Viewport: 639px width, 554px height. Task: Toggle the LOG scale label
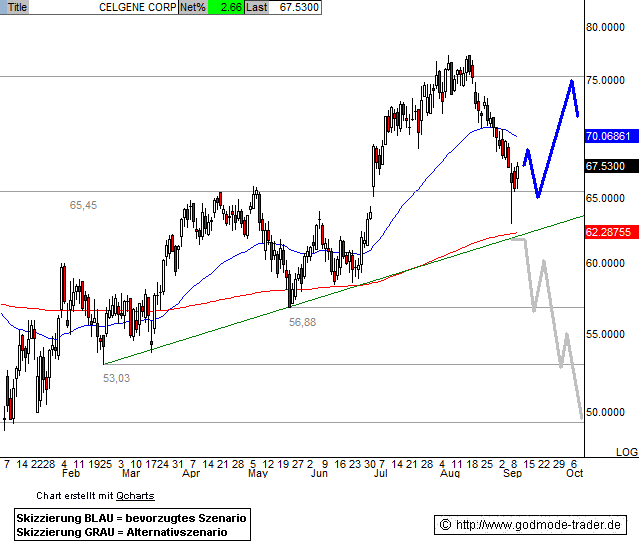point(626,452)
